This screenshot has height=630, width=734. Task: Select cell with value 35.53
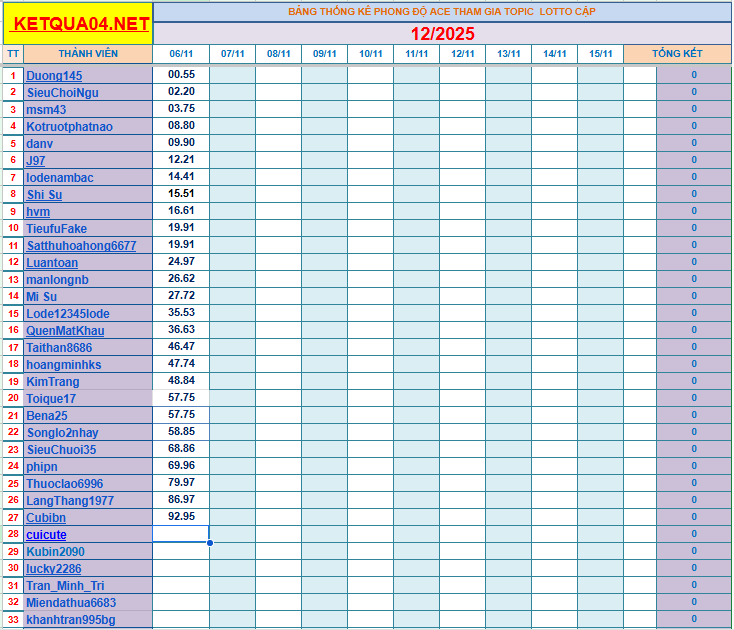(x=181, y=313)
